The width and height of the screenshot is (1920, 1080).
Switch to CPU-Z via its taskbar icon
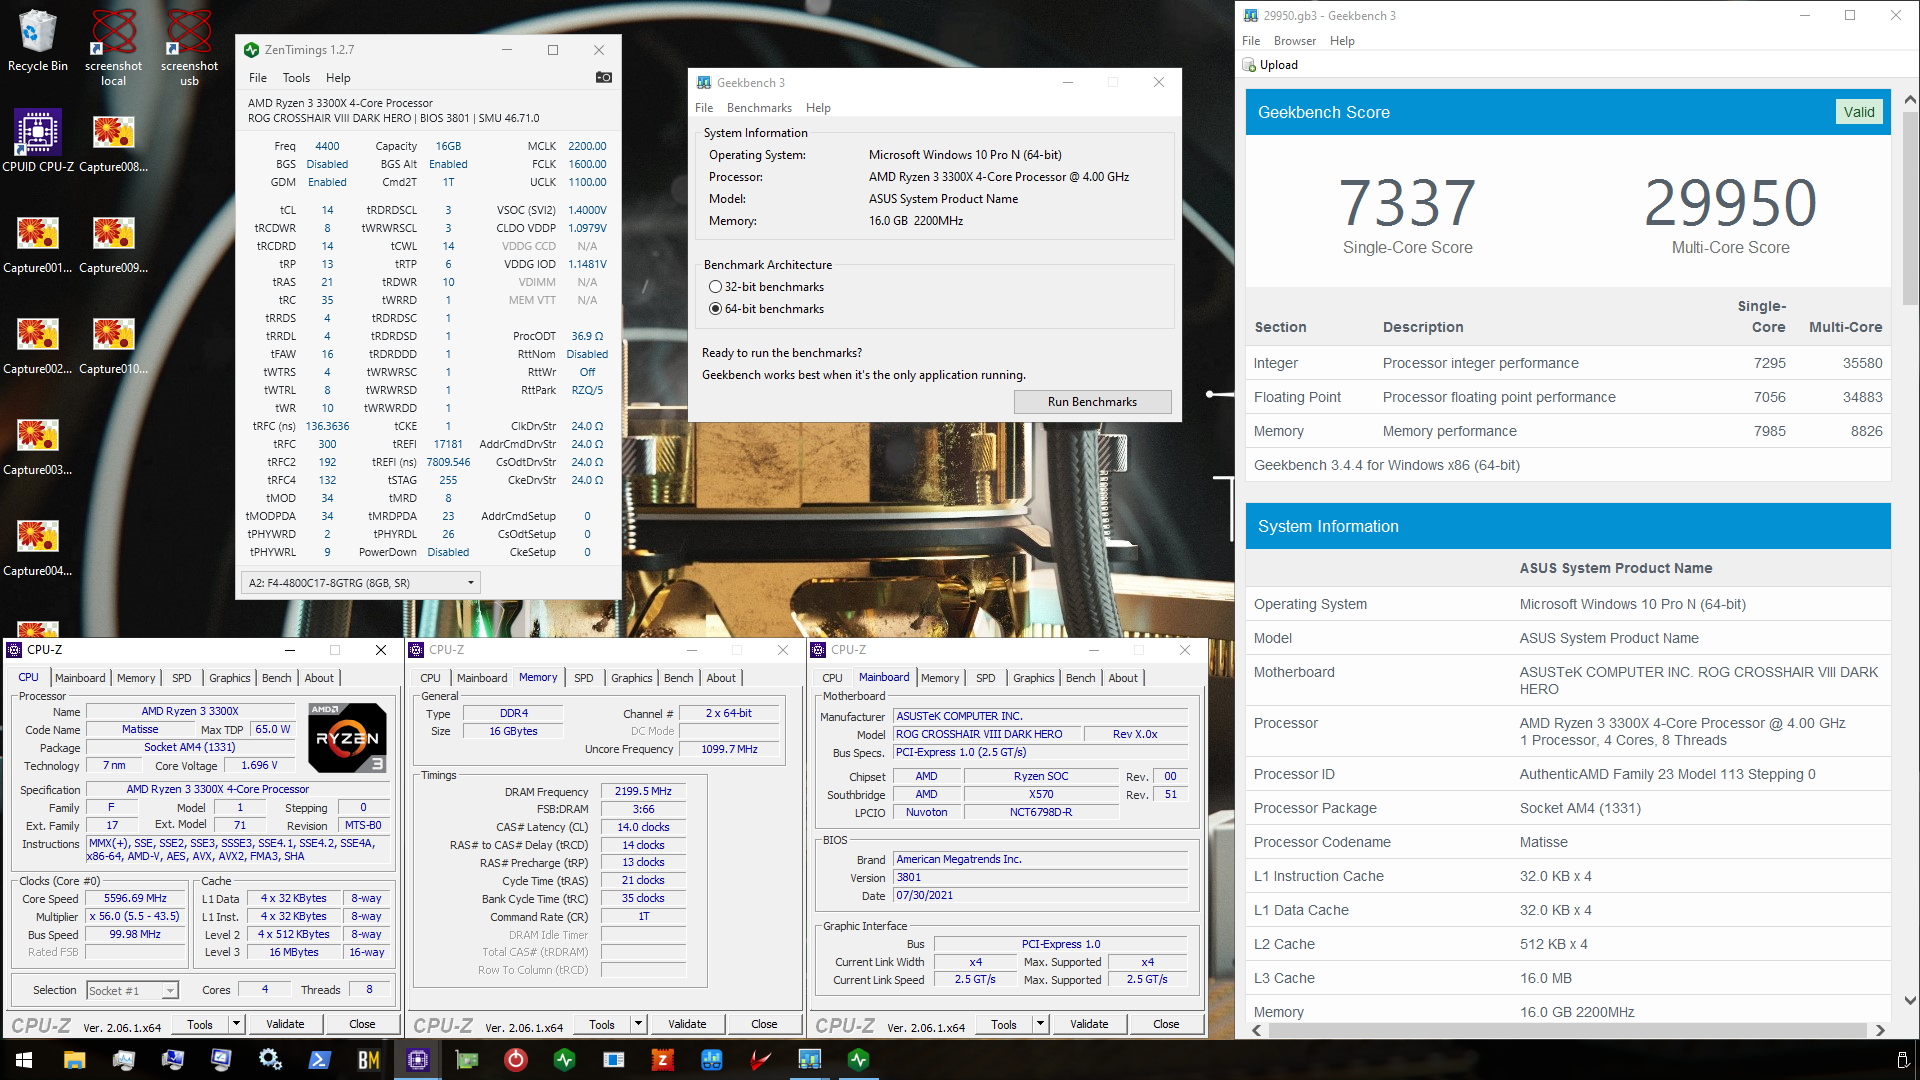[x=417, y=1059]
